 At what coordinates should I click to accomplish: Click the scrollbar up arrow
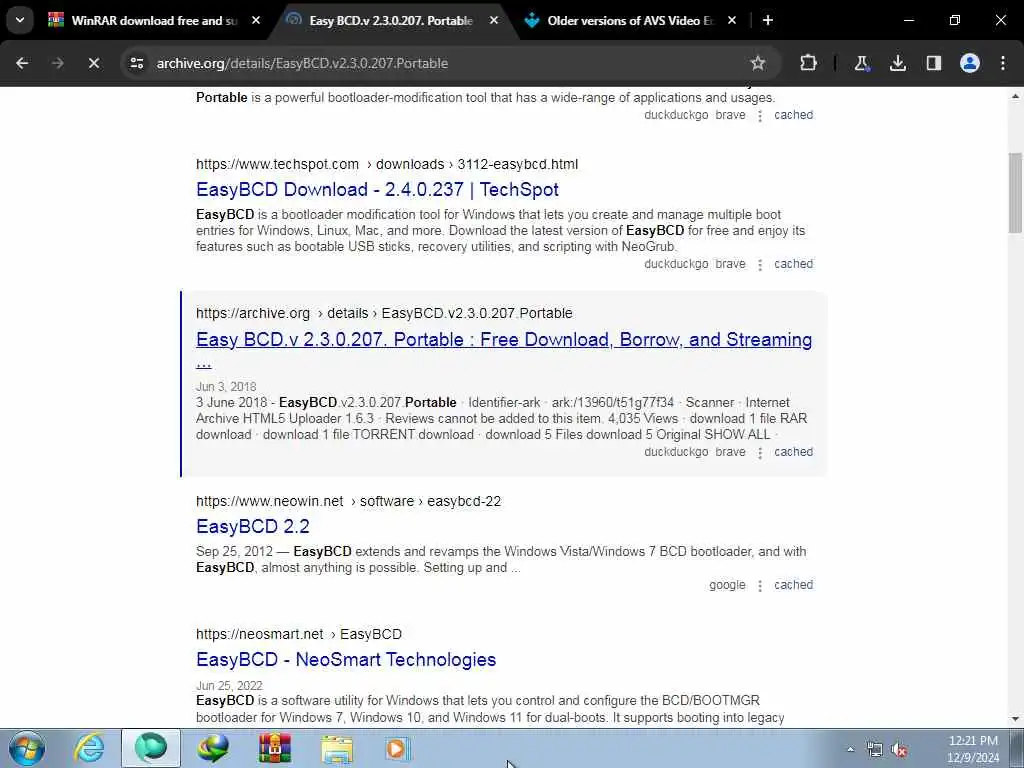coord(1015,96)
